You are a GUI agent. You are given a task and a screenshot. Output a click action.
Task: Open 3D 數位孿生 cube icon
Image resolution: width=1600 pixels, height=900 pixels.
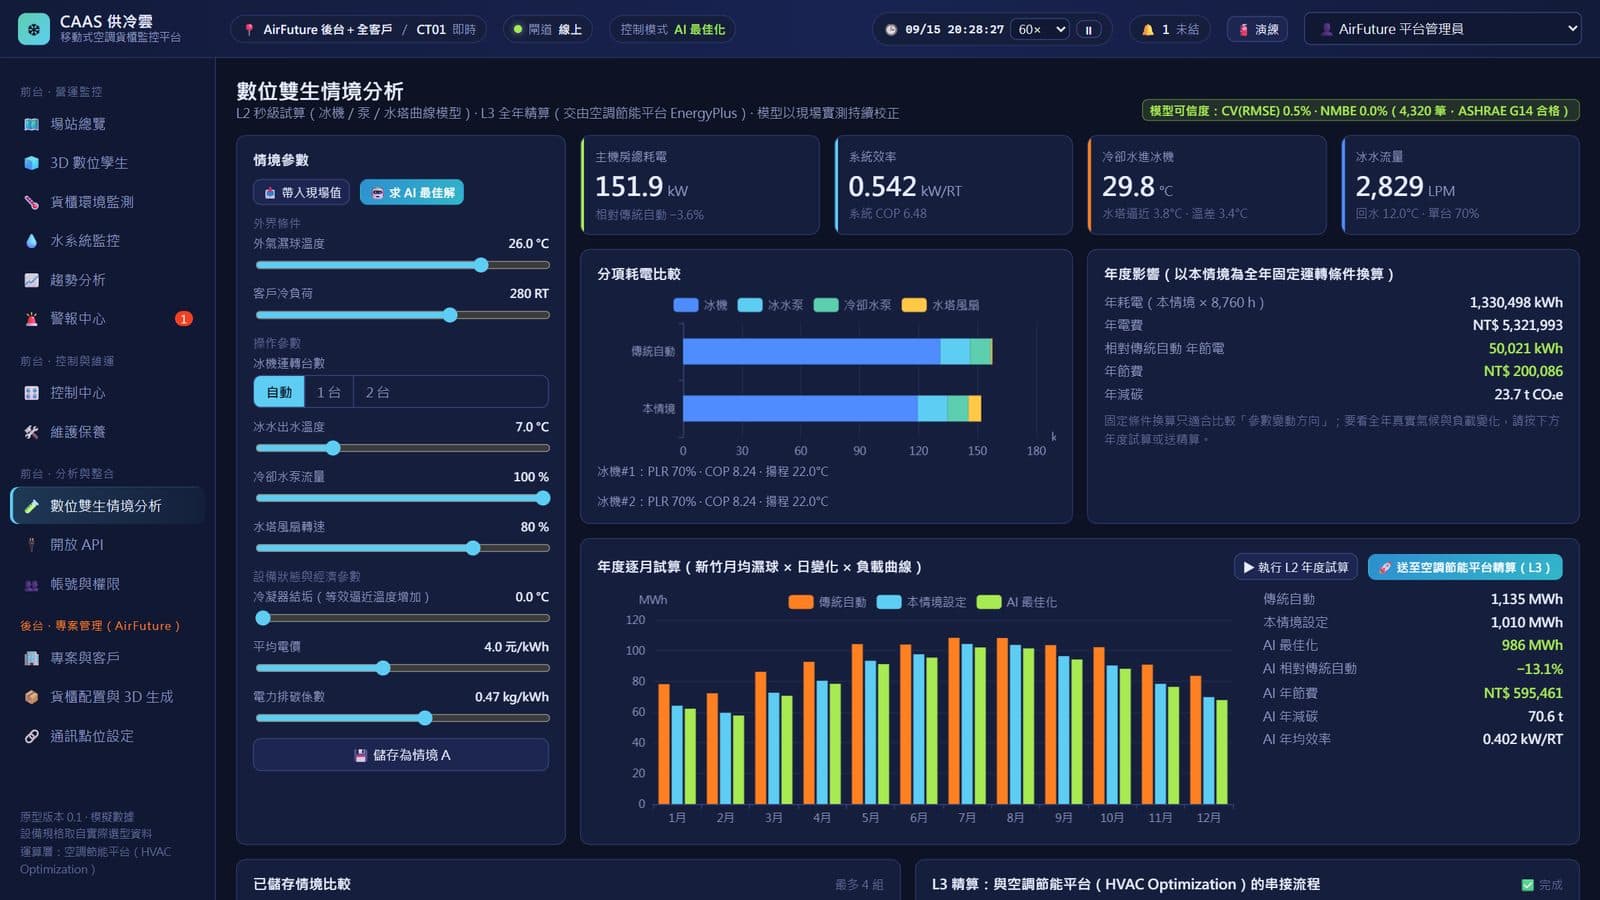point(31,163)
